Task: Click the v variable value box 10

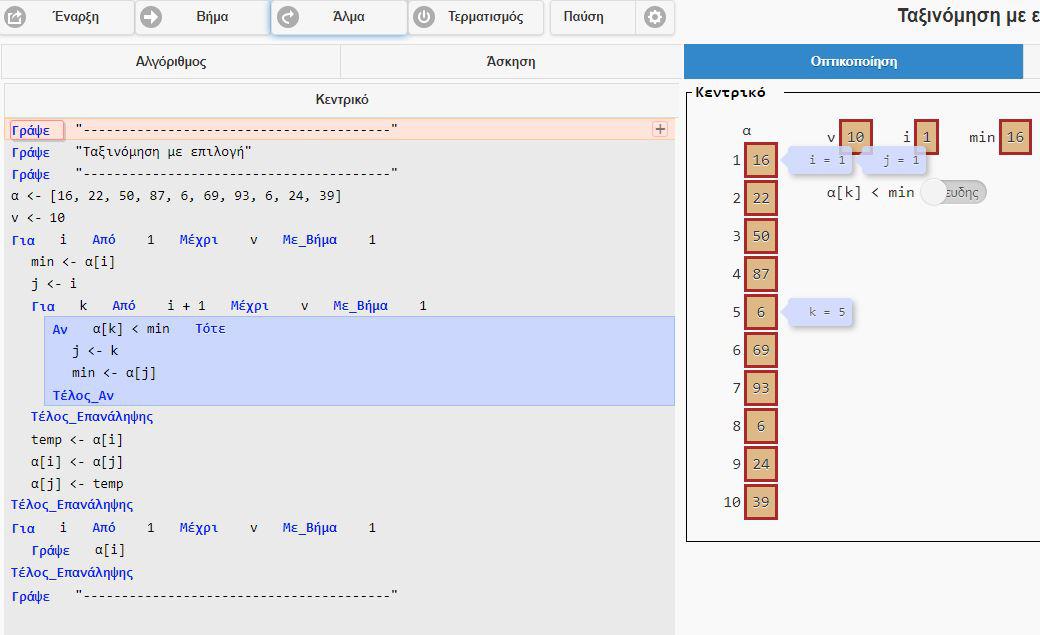Action: click(x=856, y=137)
